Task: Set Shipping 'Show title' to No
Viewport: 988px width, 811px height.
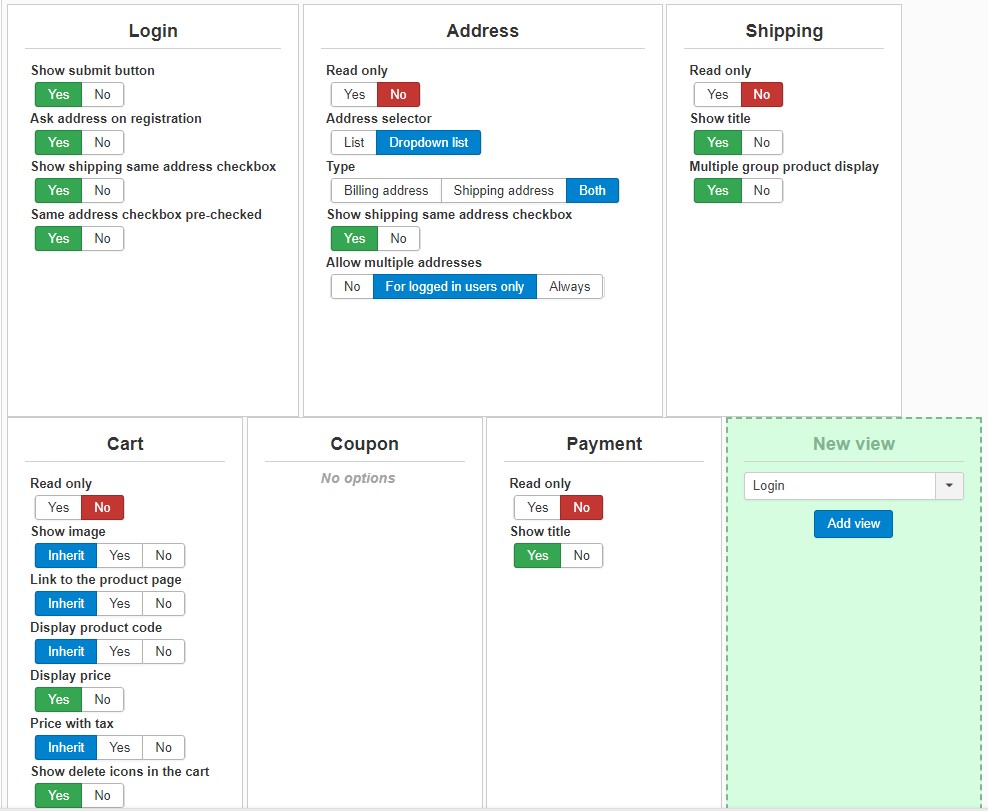Action: [x=762, y=142]
